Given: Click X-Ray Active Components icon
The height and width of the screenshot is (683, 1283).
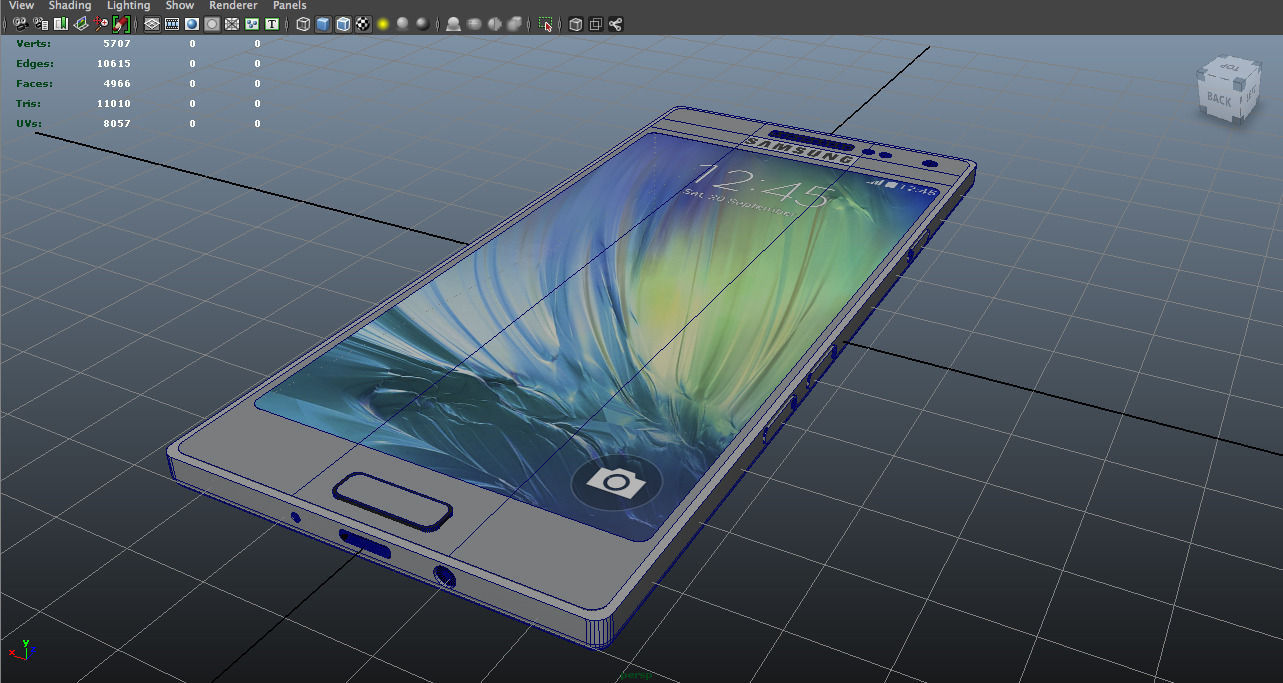Looking at the screenshot, I should [596, 23].
